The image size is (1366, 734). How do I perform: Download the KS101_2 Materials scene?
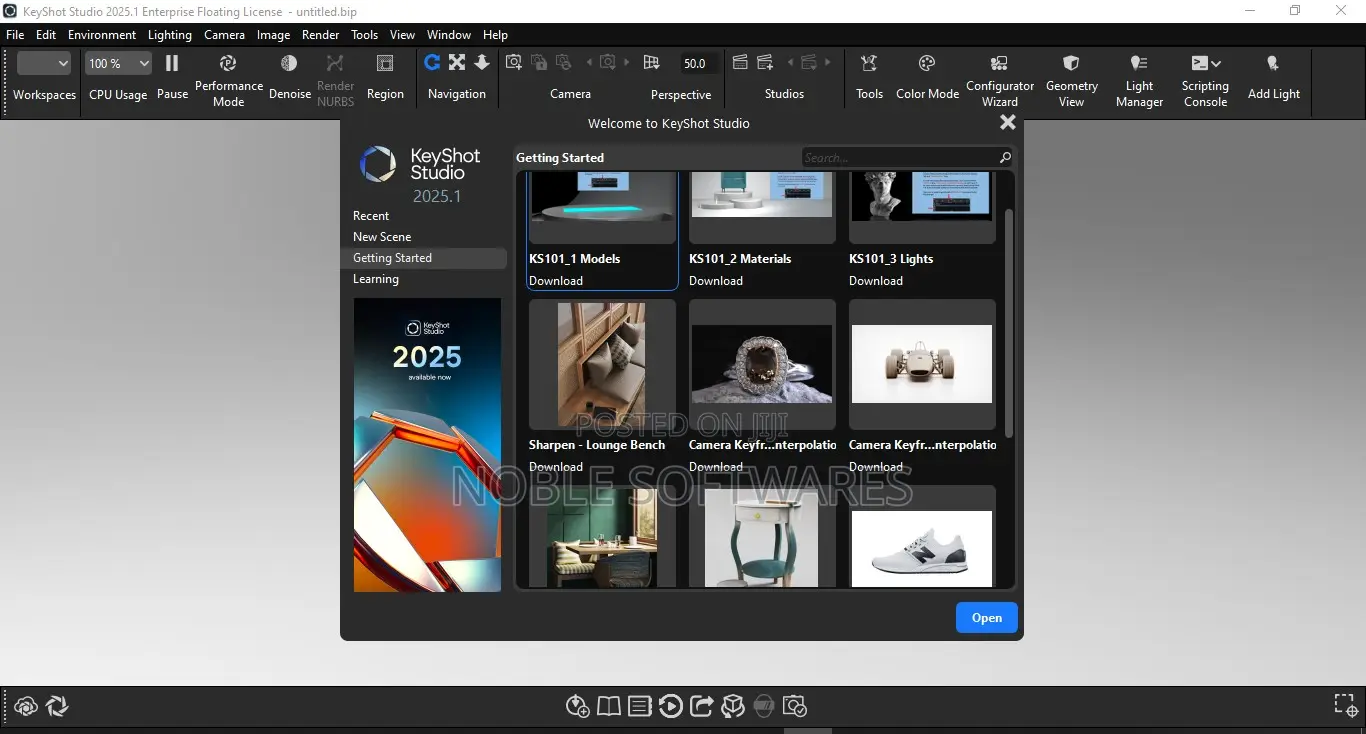click(x=716, y=281)
